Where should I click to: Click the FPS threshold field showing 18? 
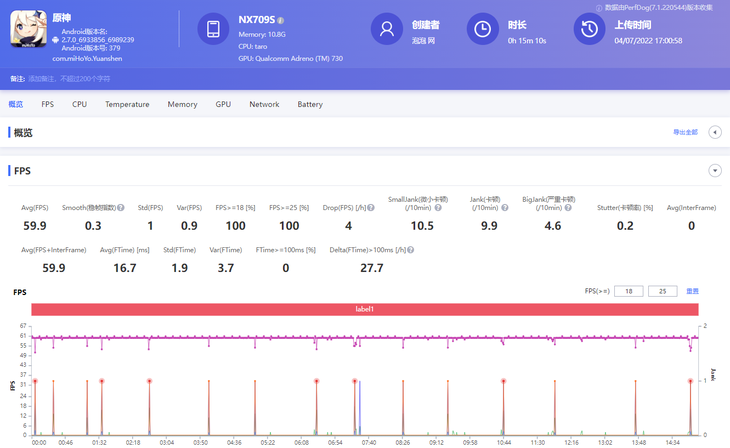point(629,291)
